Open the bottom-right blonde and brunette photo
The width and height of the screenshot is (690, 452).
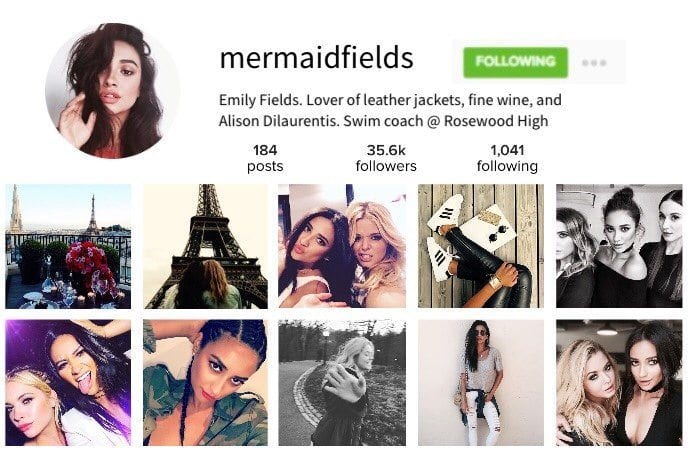619,382
